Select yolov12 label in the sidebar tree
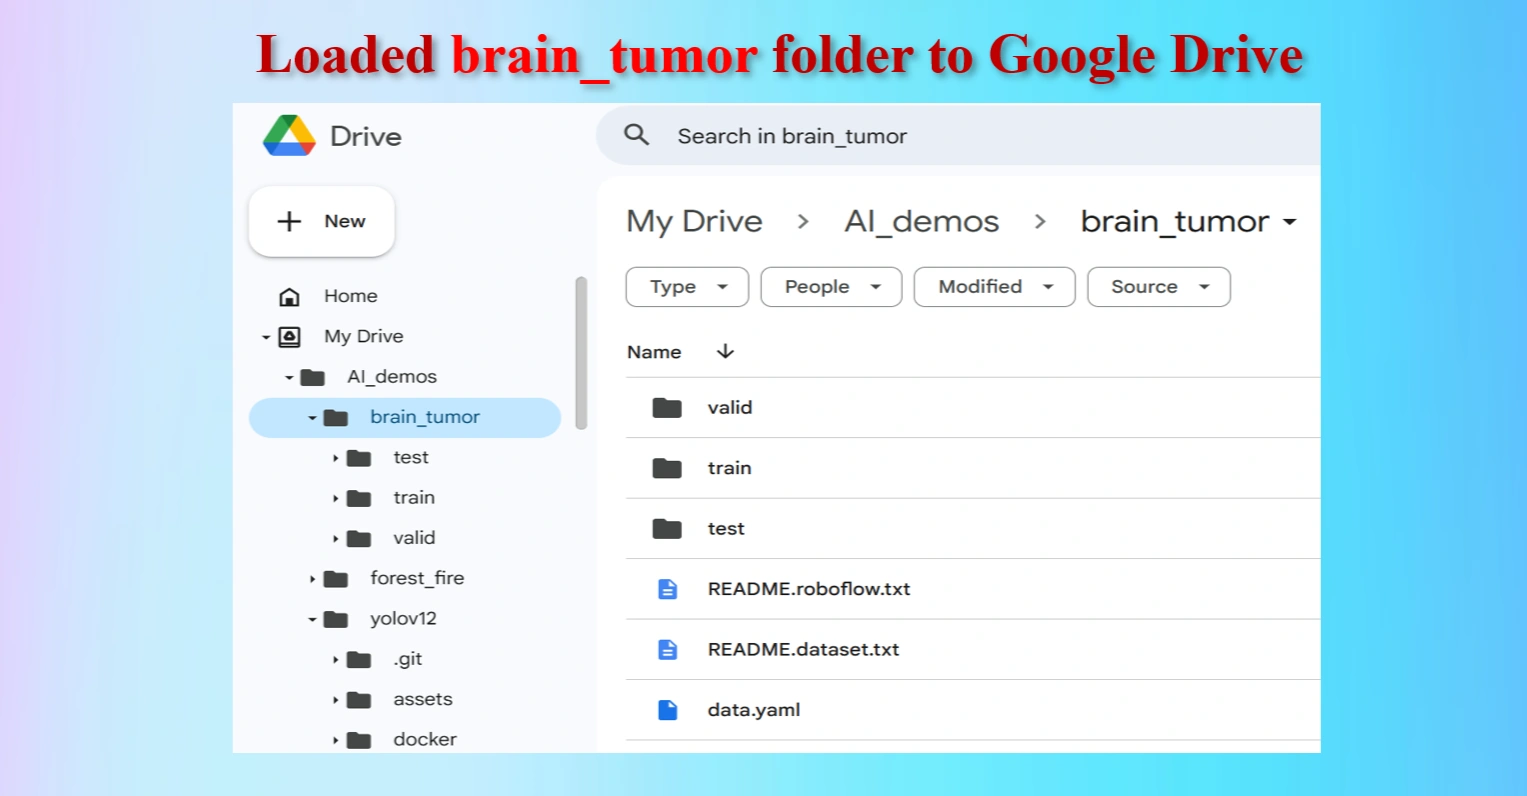 [x=403, y=619]
